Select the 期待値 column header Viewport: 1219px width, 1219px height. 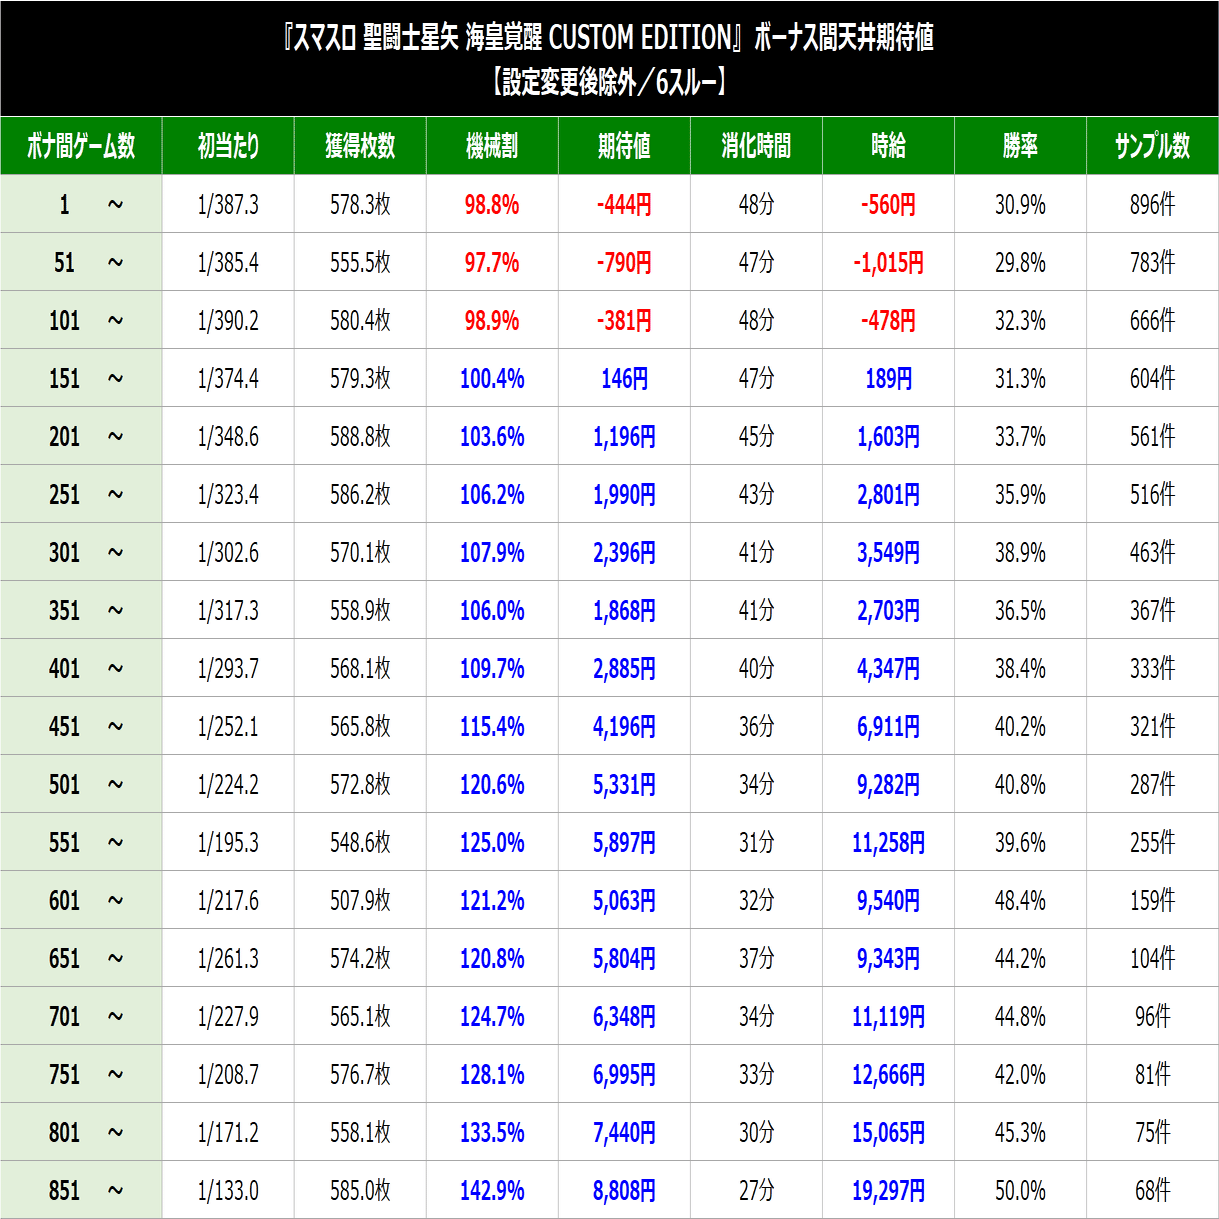point(624,146)
